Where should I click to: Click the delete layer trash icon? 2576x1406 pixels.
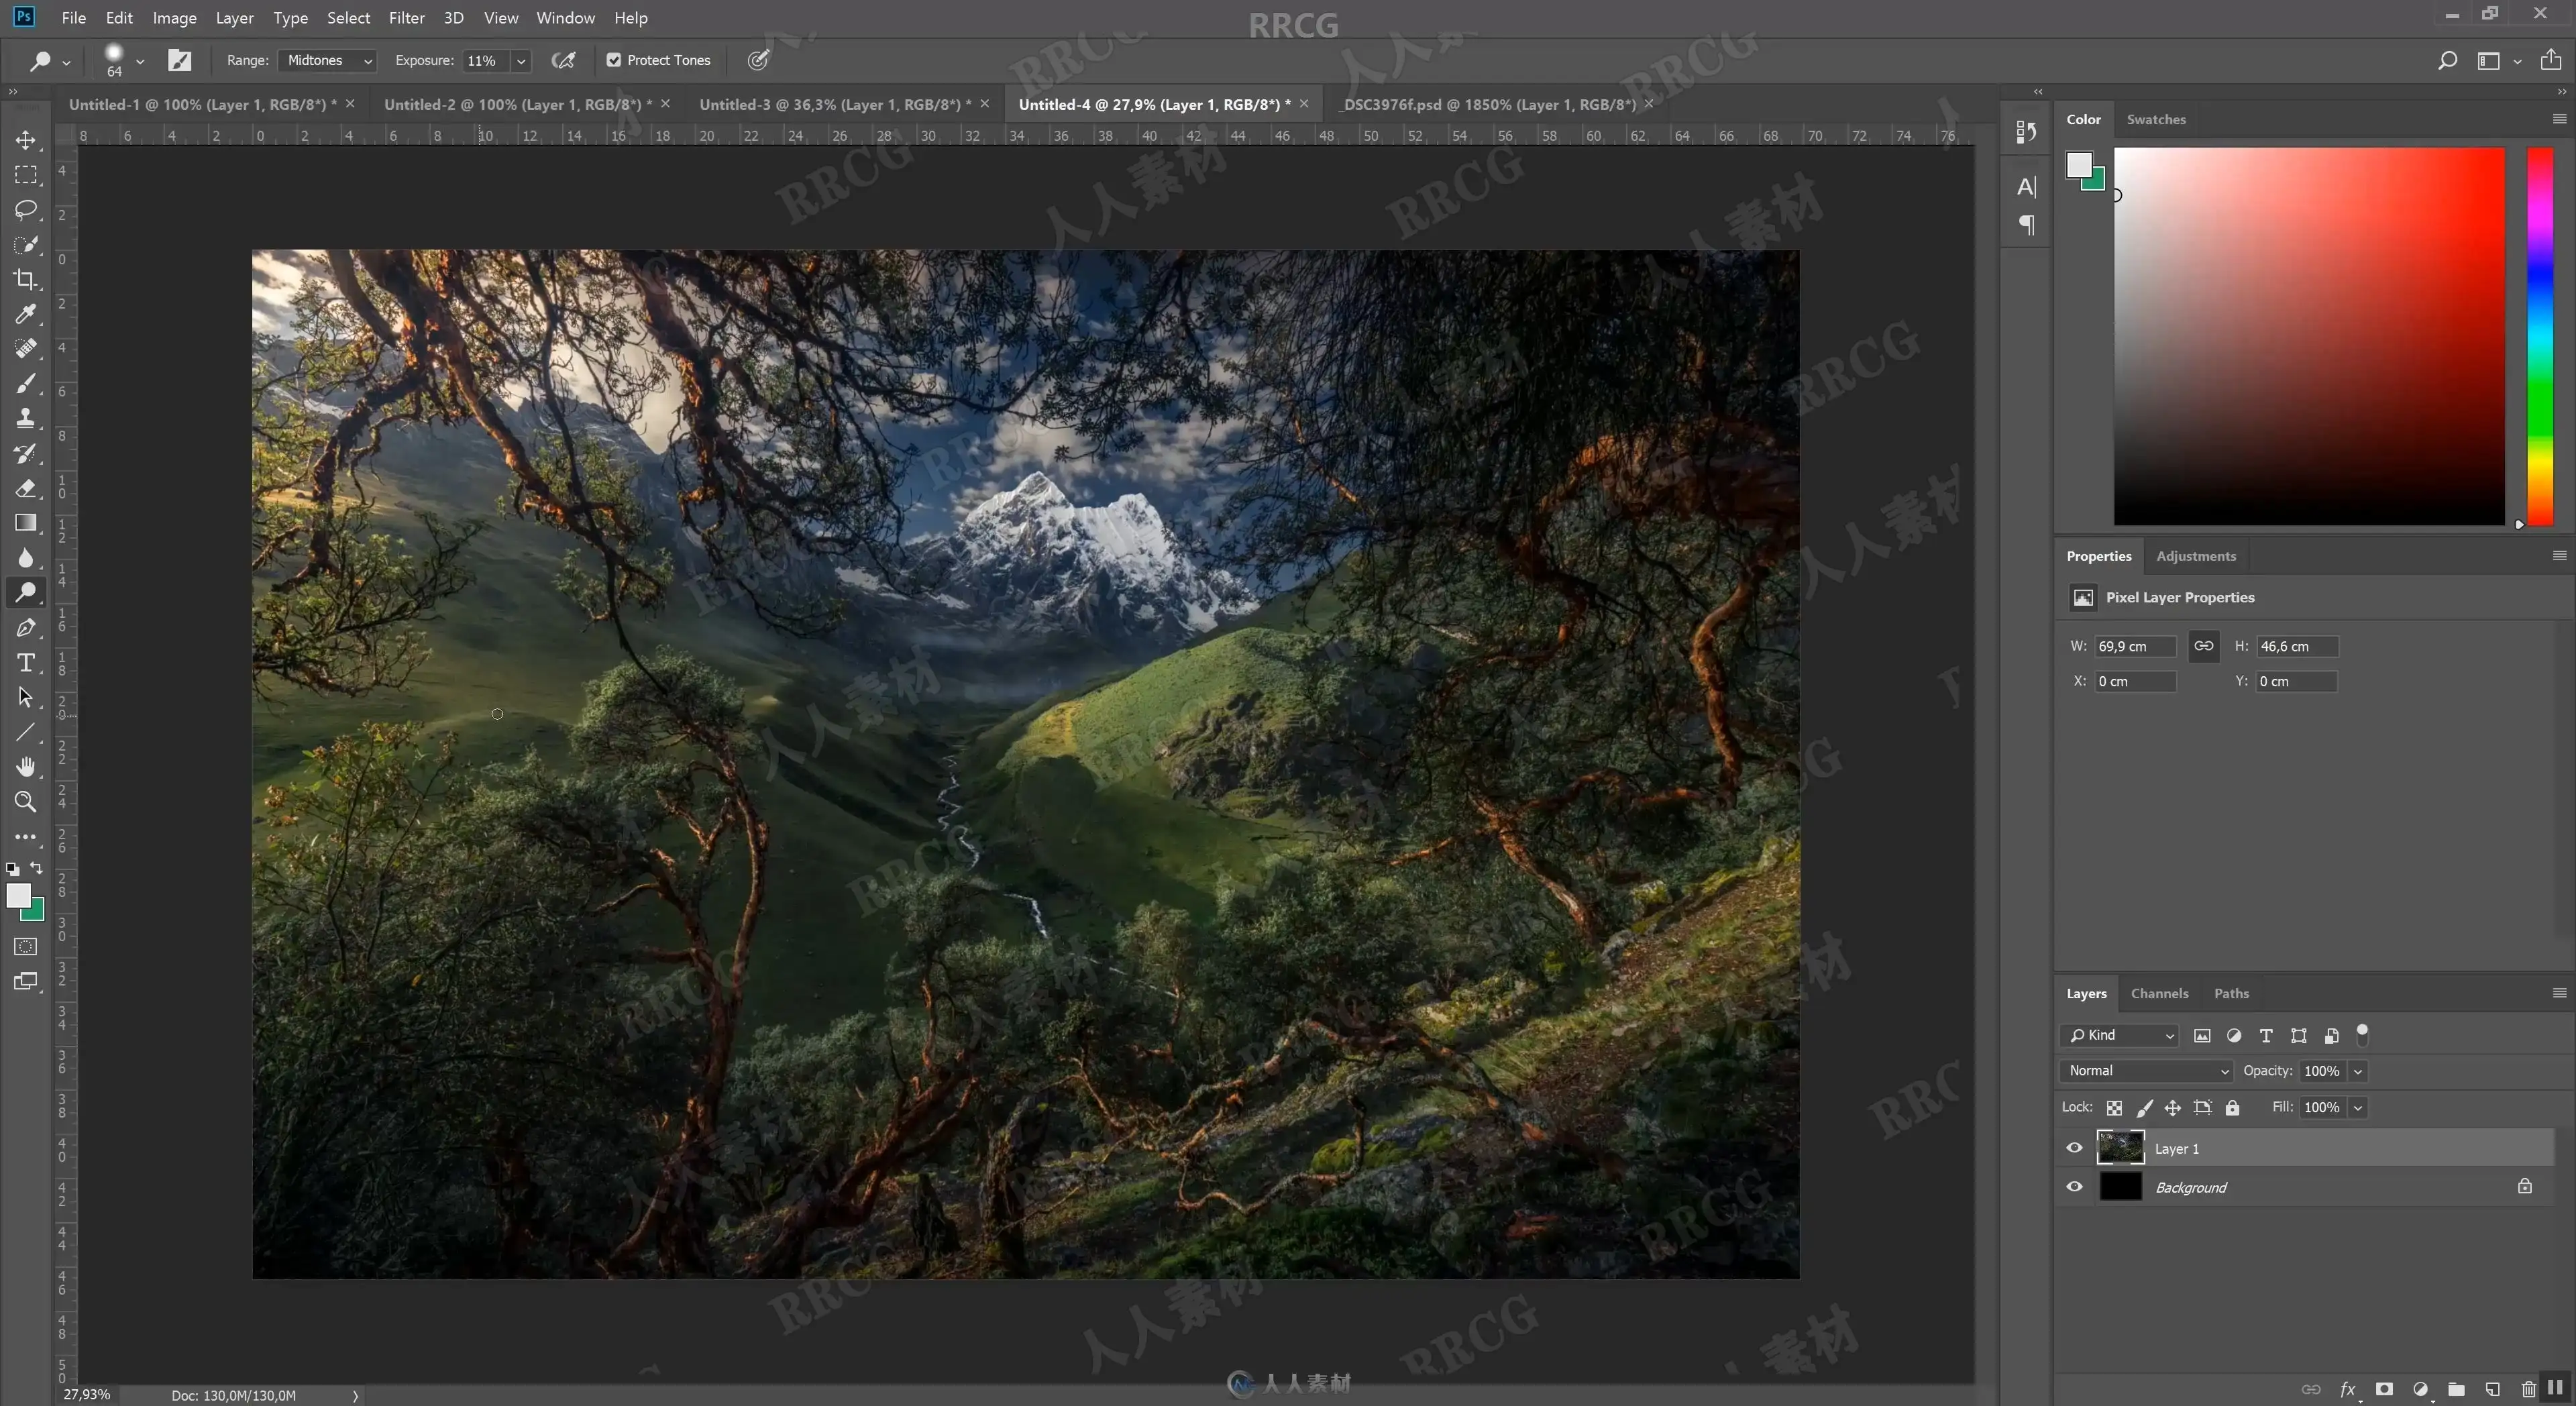pyautogui.click(x=2528, y=1389)
